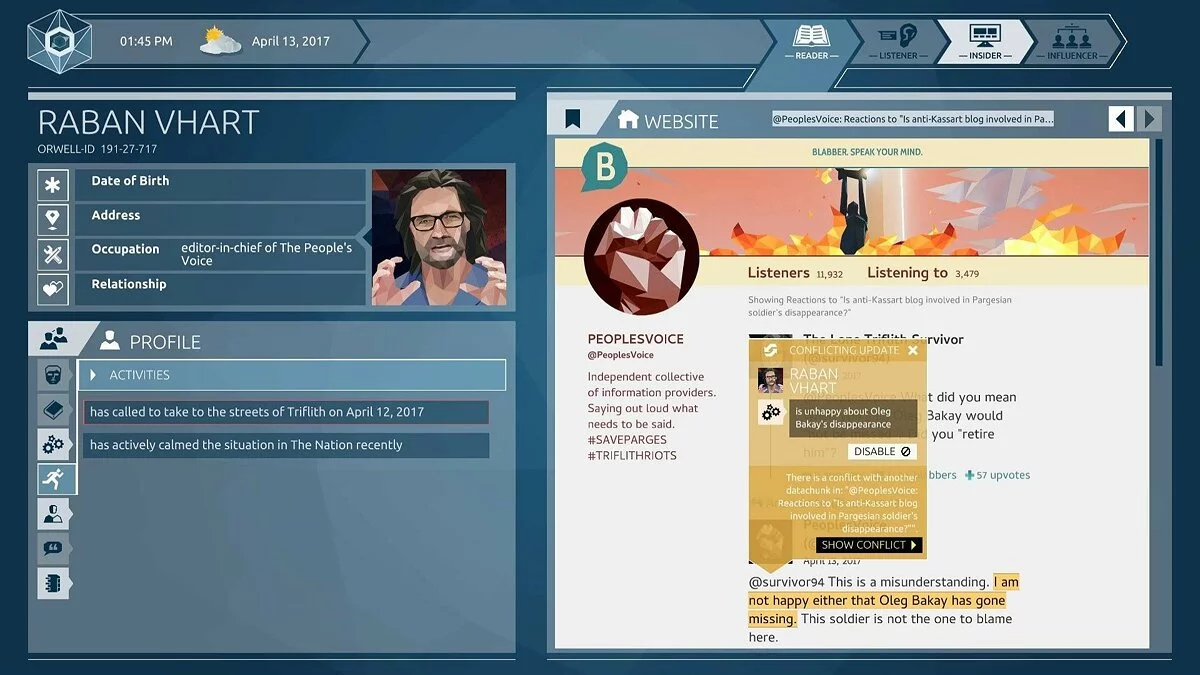Click the bookmark icon next to the website tab
Image resolution: width=1200 pixels, height=675 pixels.
pyautogui.click(x=572, y=117)
